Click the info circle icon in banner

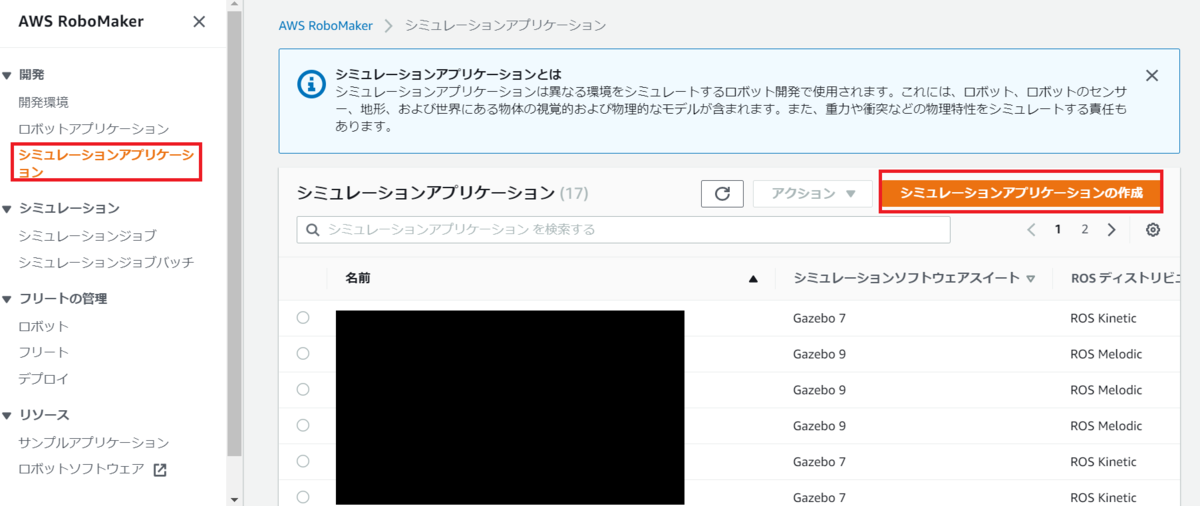(x=312, y=84)
